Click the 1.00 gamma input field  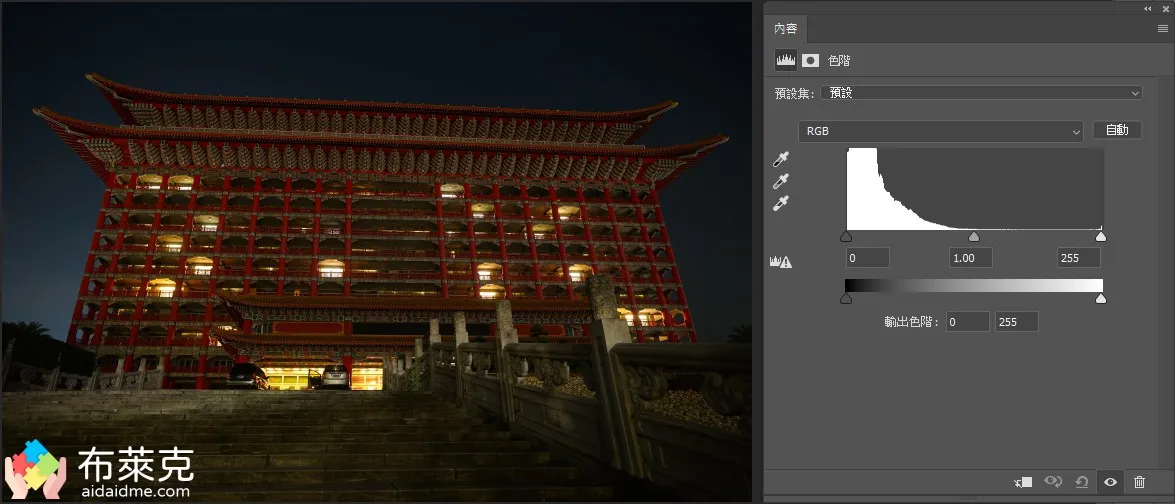(x=970, y=258)
